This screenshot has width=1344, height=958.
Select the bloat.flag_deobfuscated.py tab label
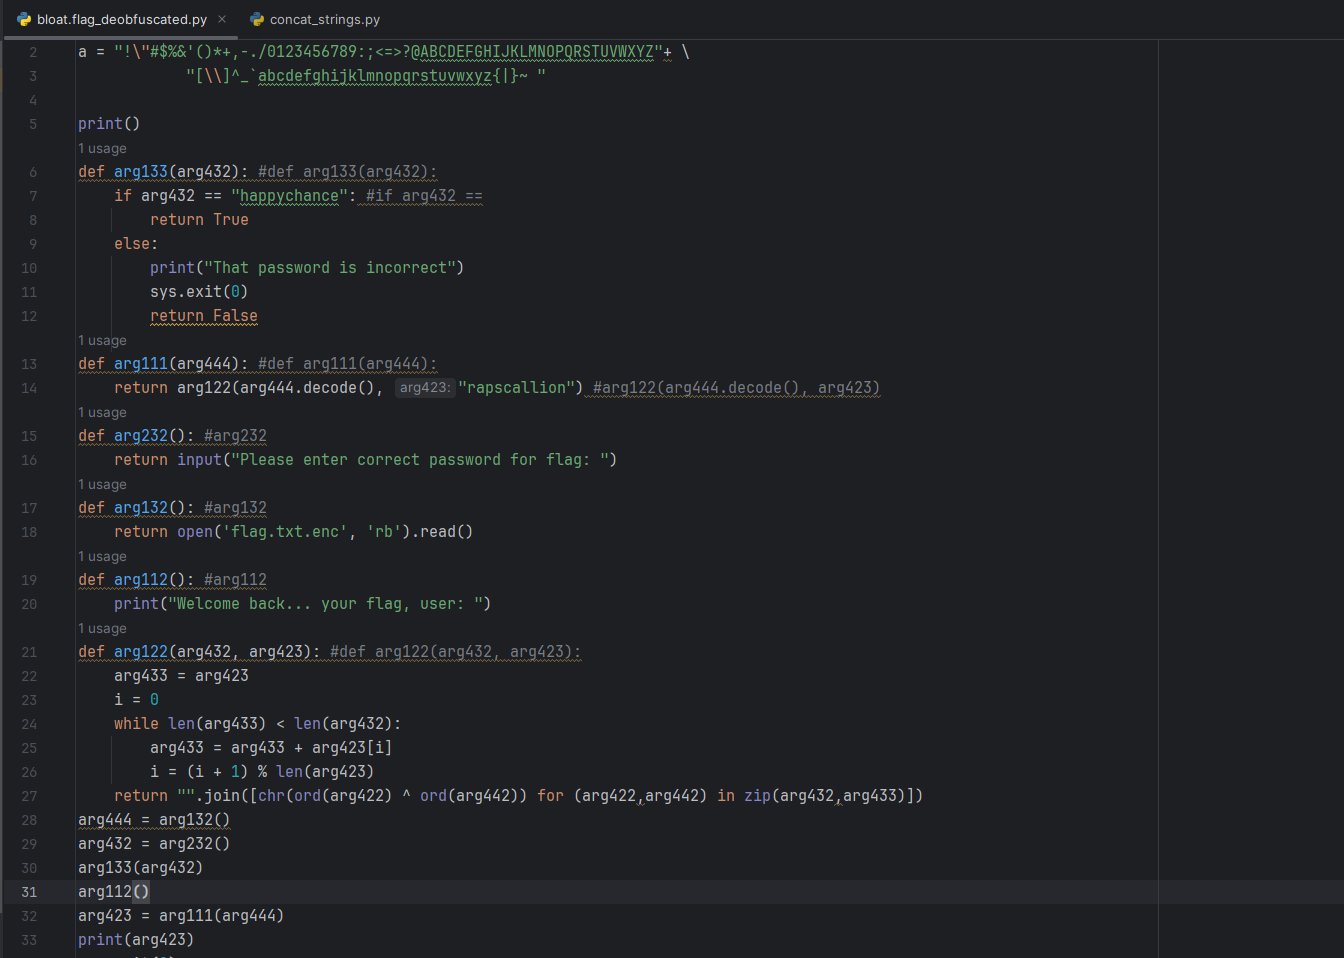(121, 19)
